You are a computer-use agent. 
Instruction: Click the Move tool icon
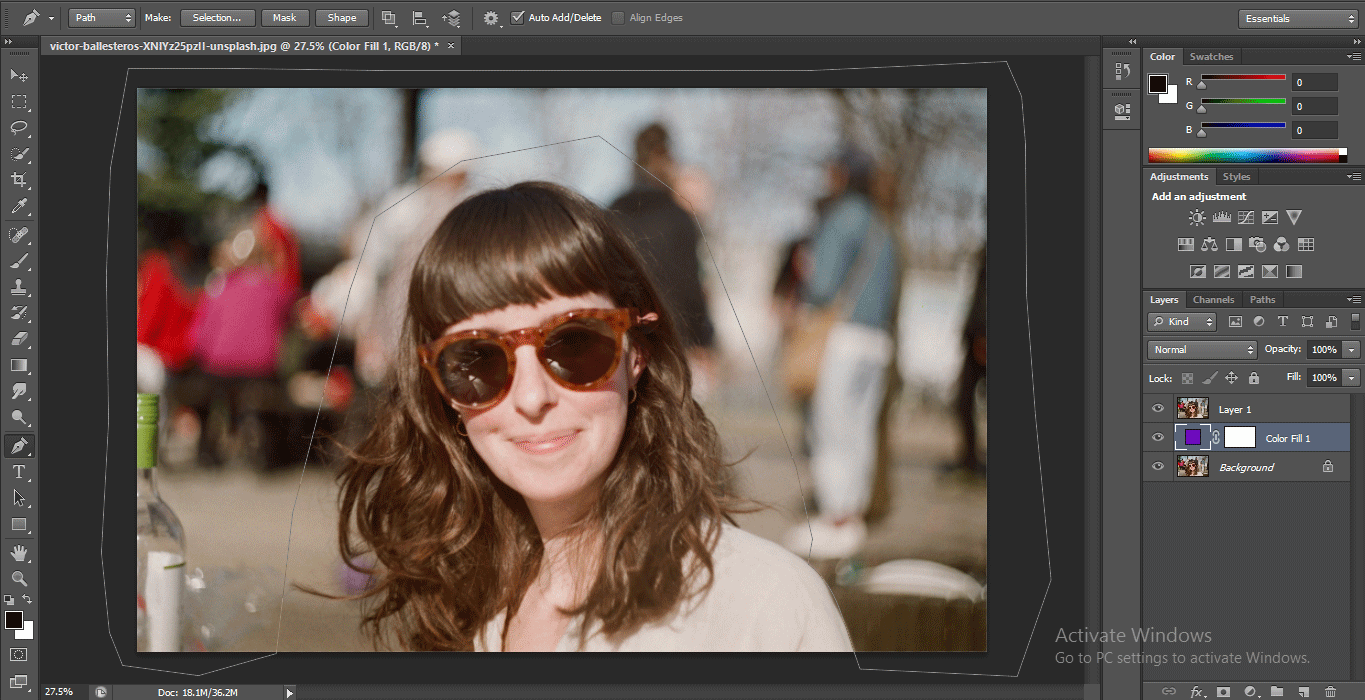[19, 75]
